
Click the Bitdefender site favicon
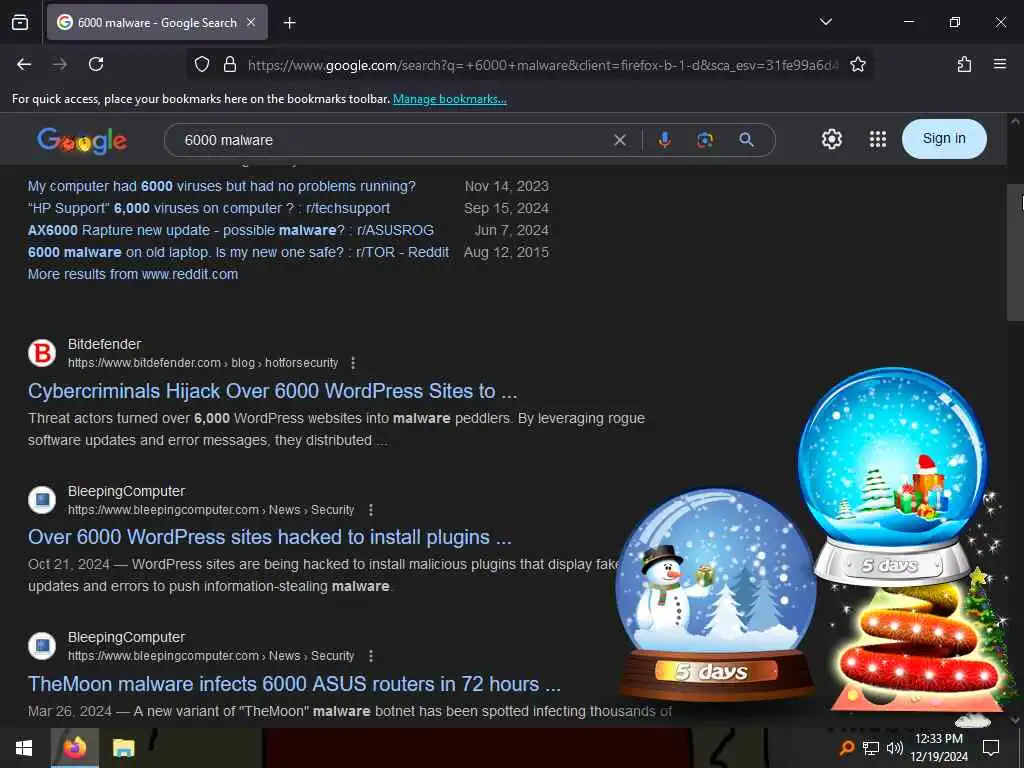click(x=42, y=353)
